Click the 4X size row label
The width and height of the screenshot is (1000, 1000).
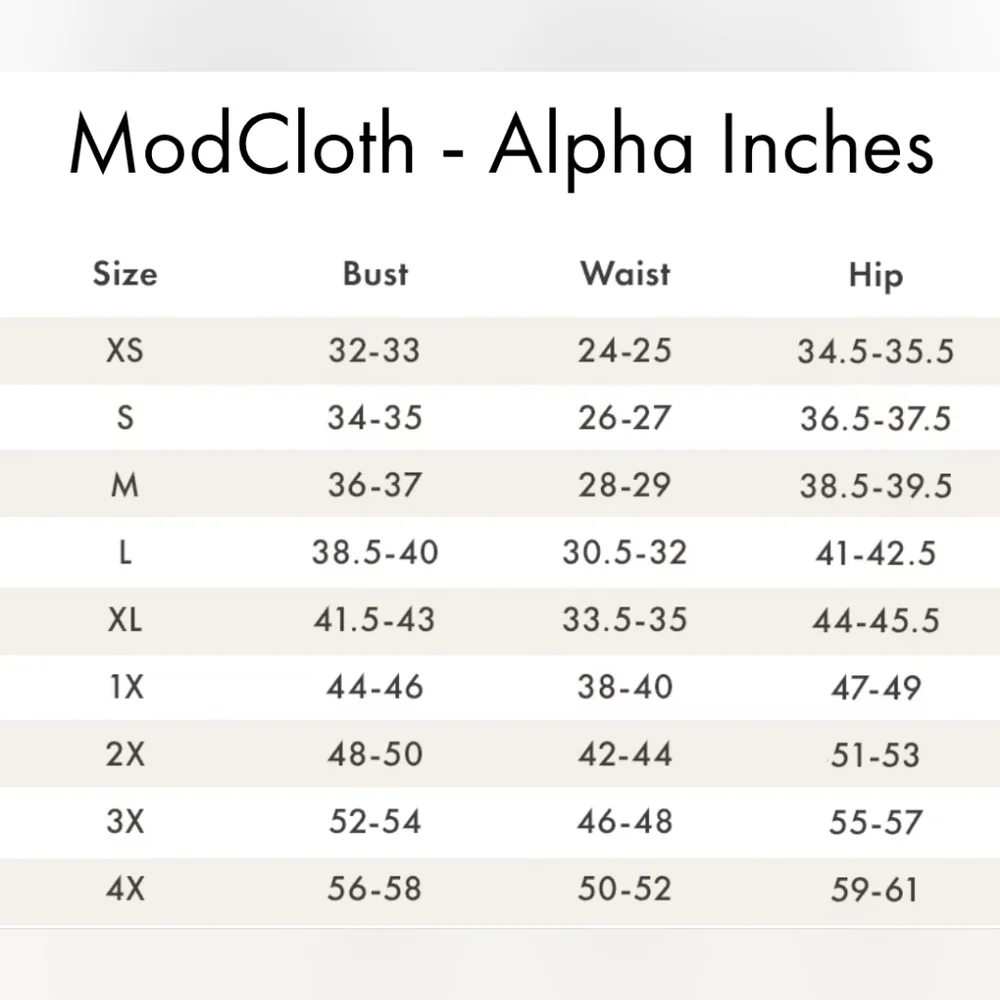coord(125,888)
